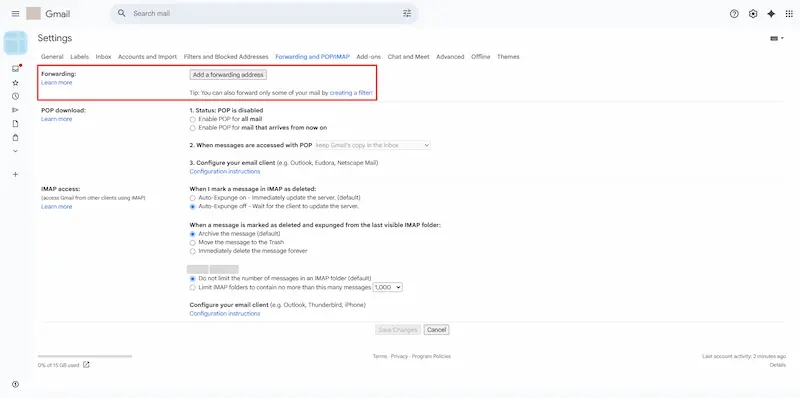Click the bottom-left circular sidebar icon
This screenshot has width=800, height=398.
coord(15,384)
